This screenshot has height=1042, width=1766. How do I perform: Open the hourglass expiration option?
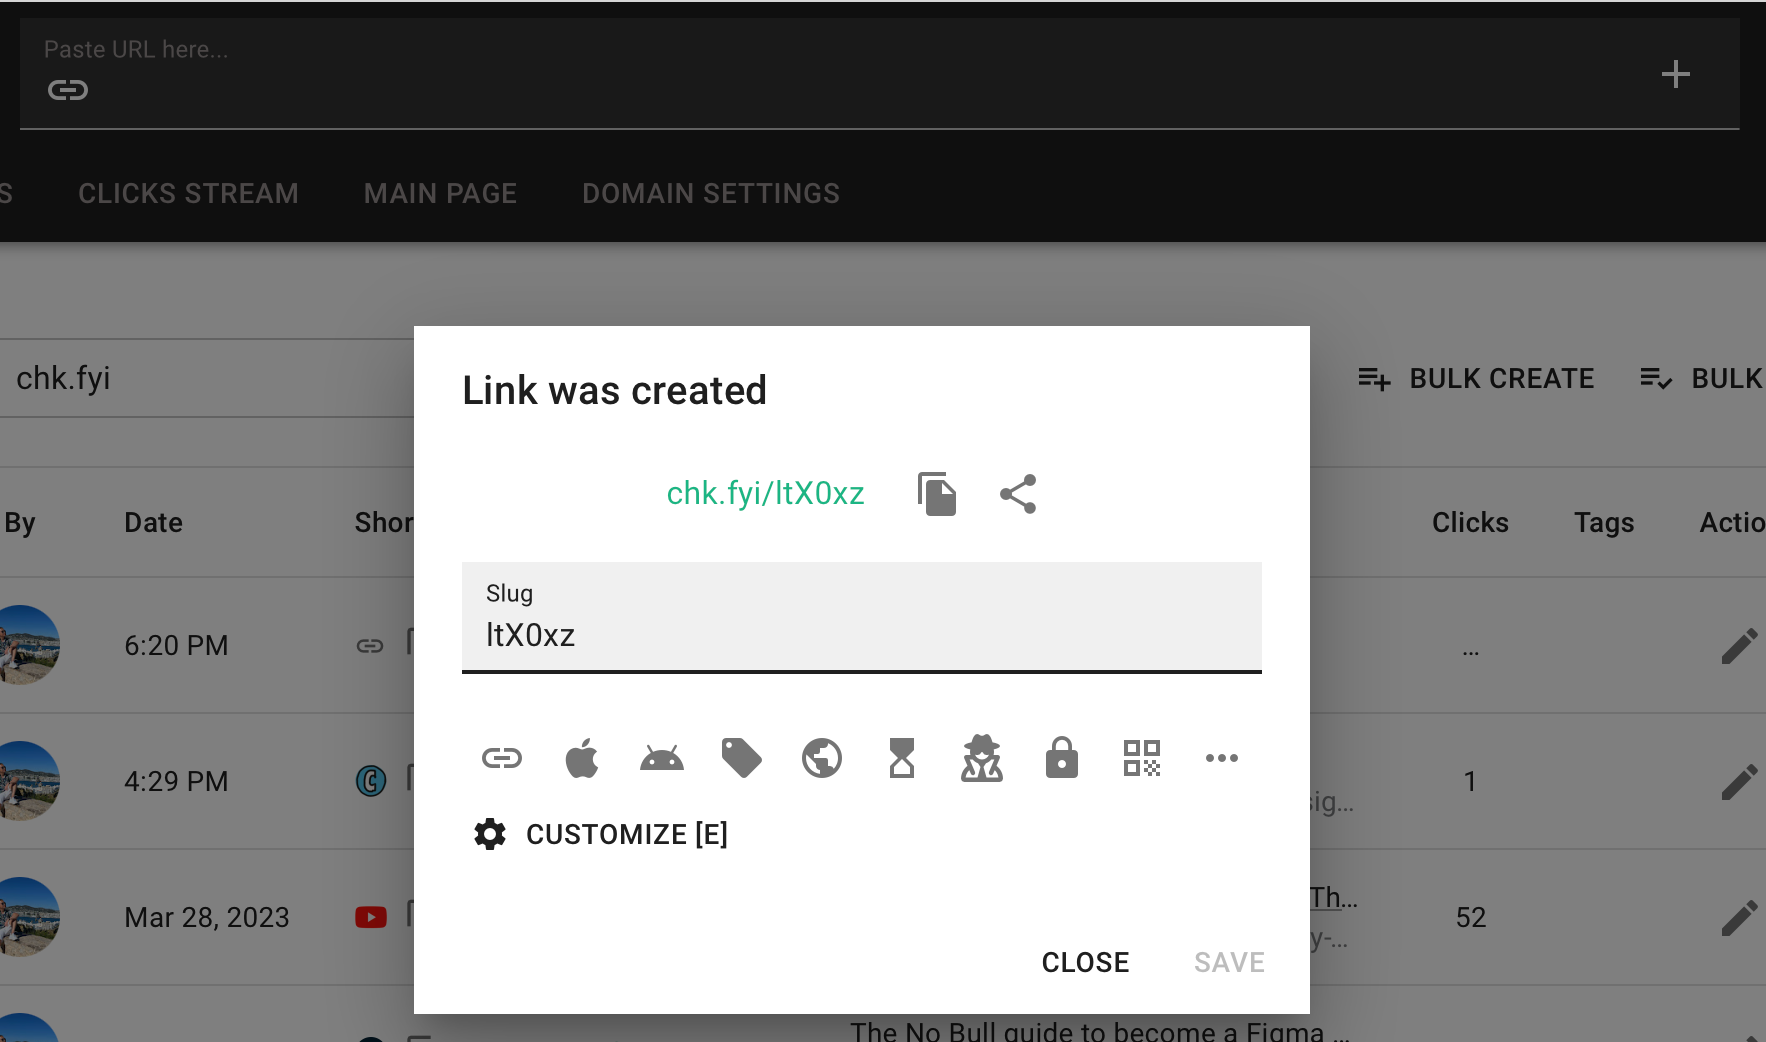(x=902, y=758)
